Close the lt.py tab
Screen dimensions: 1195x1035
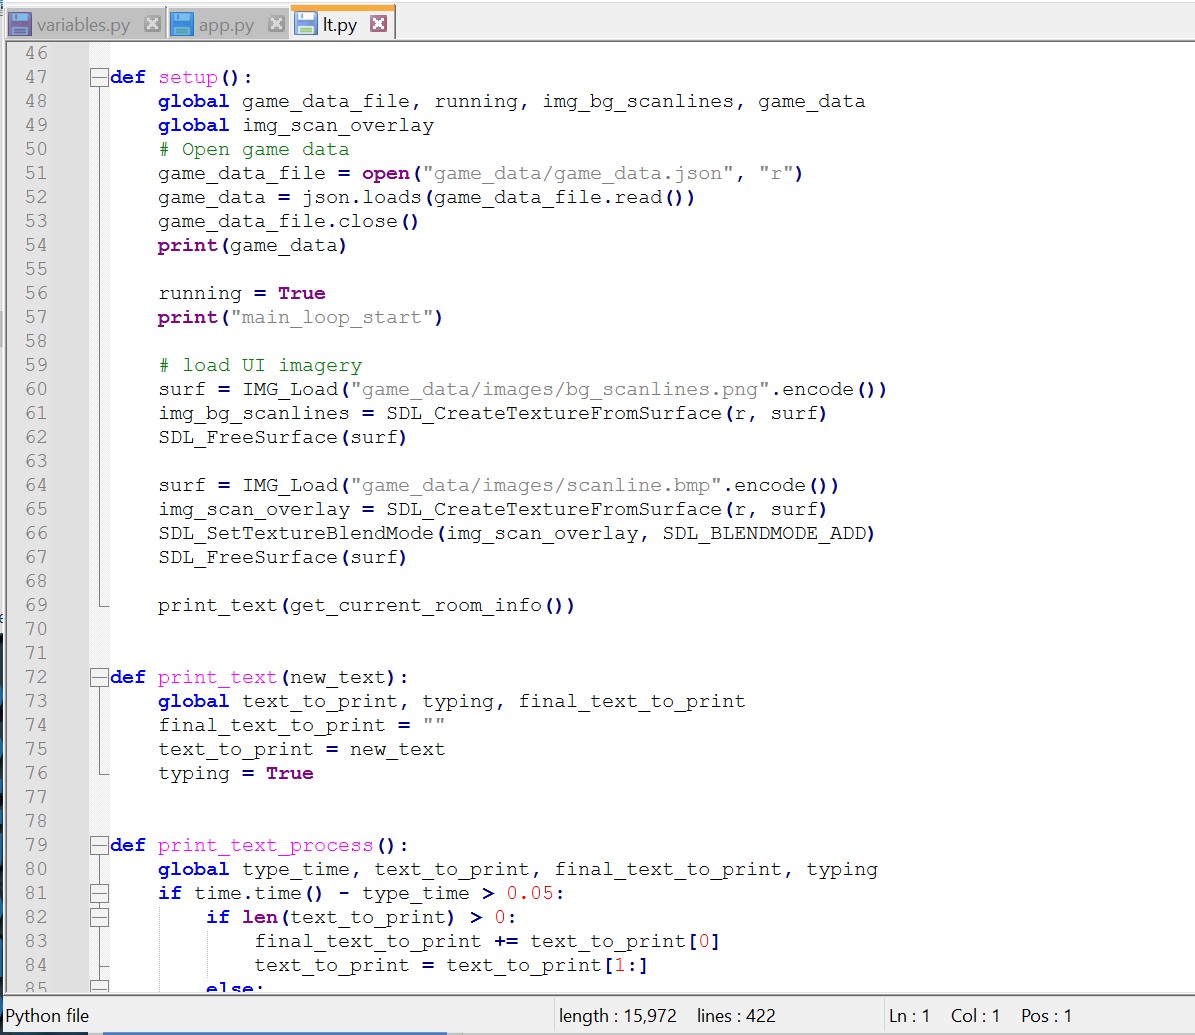pyautogui.click(x=378, y=24)
